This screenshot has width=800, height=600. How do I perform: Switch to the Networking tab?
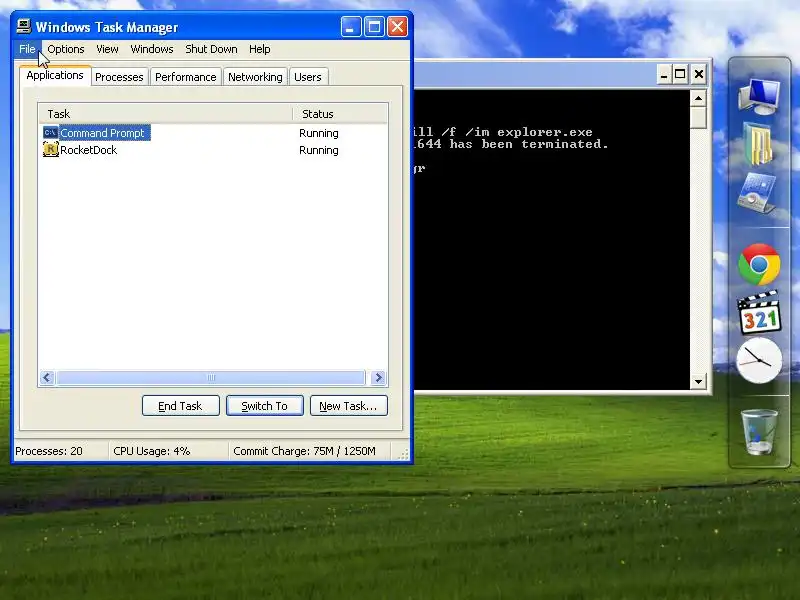pos(255,77)
